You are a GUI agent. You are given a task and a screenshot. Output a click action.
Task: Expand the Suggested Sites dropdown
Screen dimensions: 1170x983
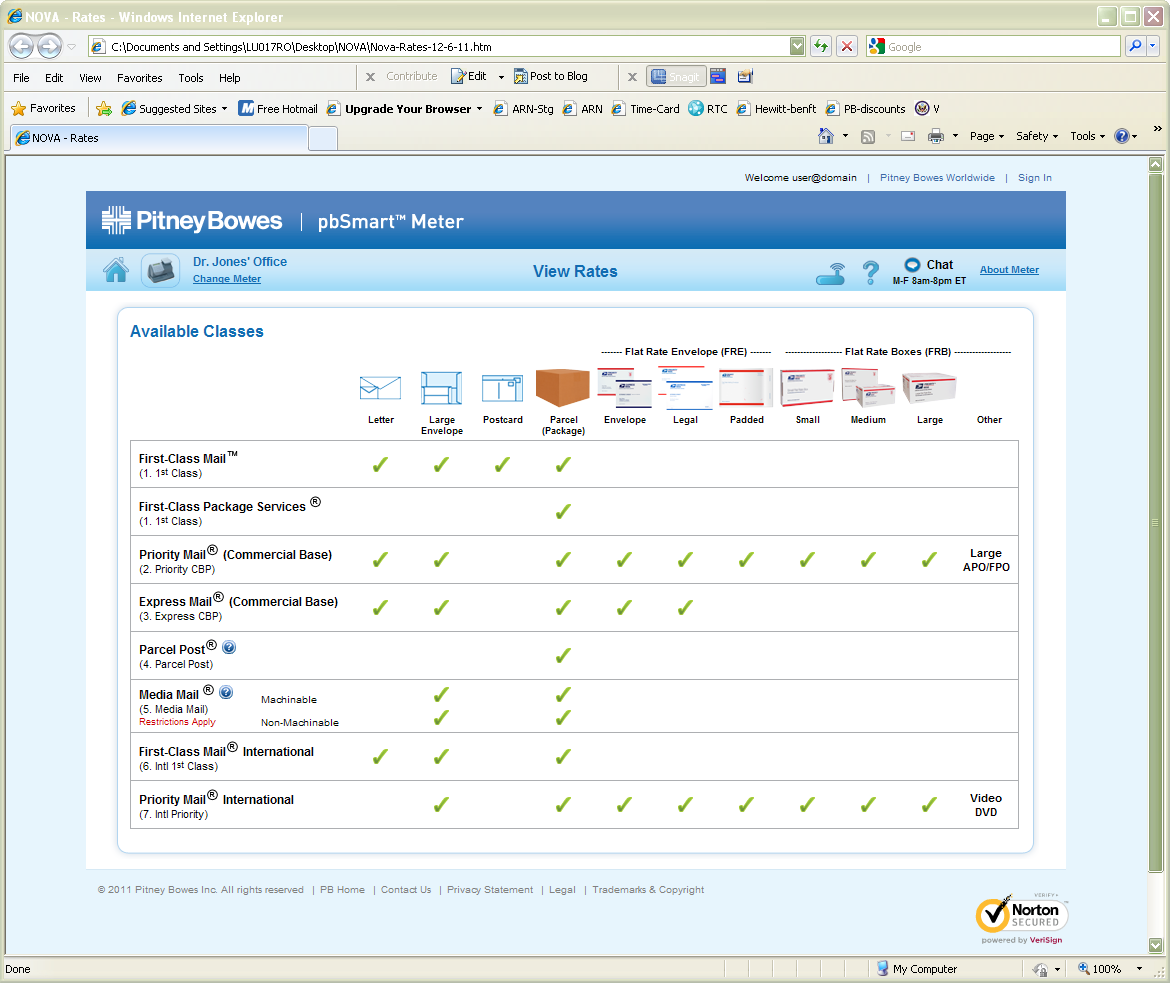point(225,109)
